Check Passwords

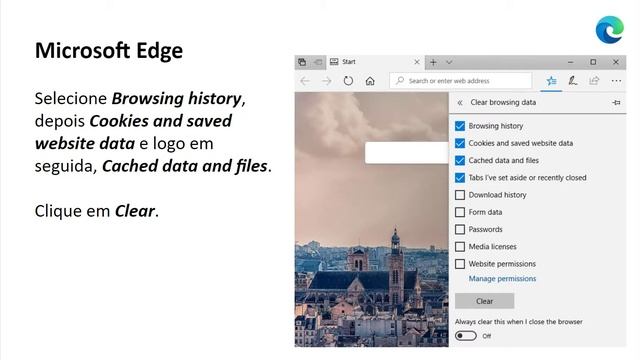point(460,229)
